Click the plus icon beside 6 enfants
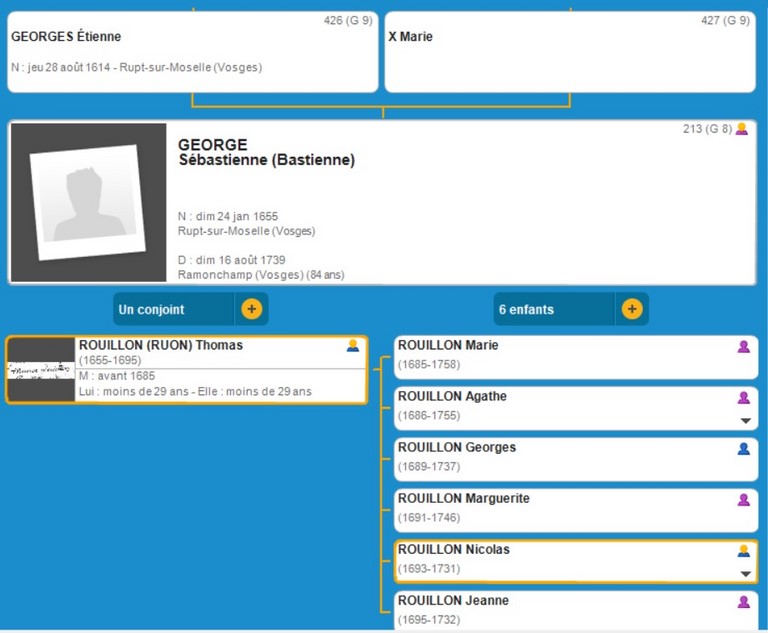The height and width of the screenshot is (633, 768). pos(631,309)
